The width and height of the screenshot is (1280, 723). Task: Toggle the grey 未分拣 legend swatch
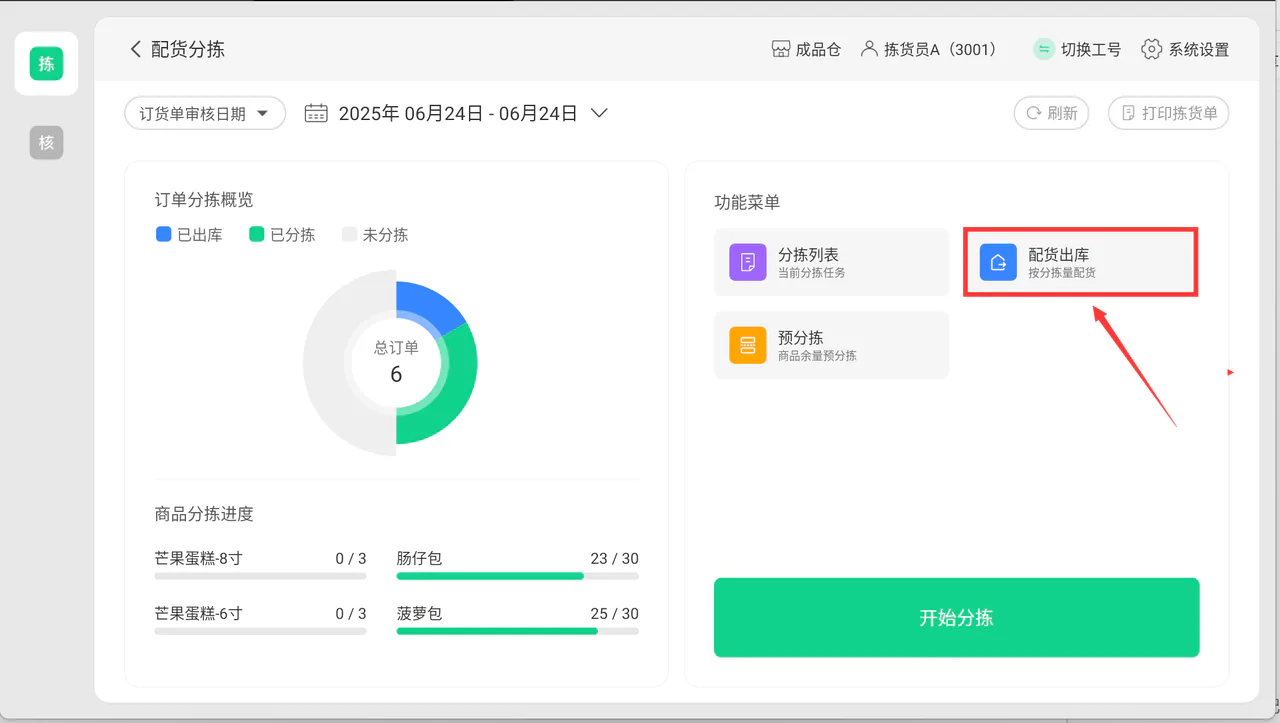(x=350, y=234)
